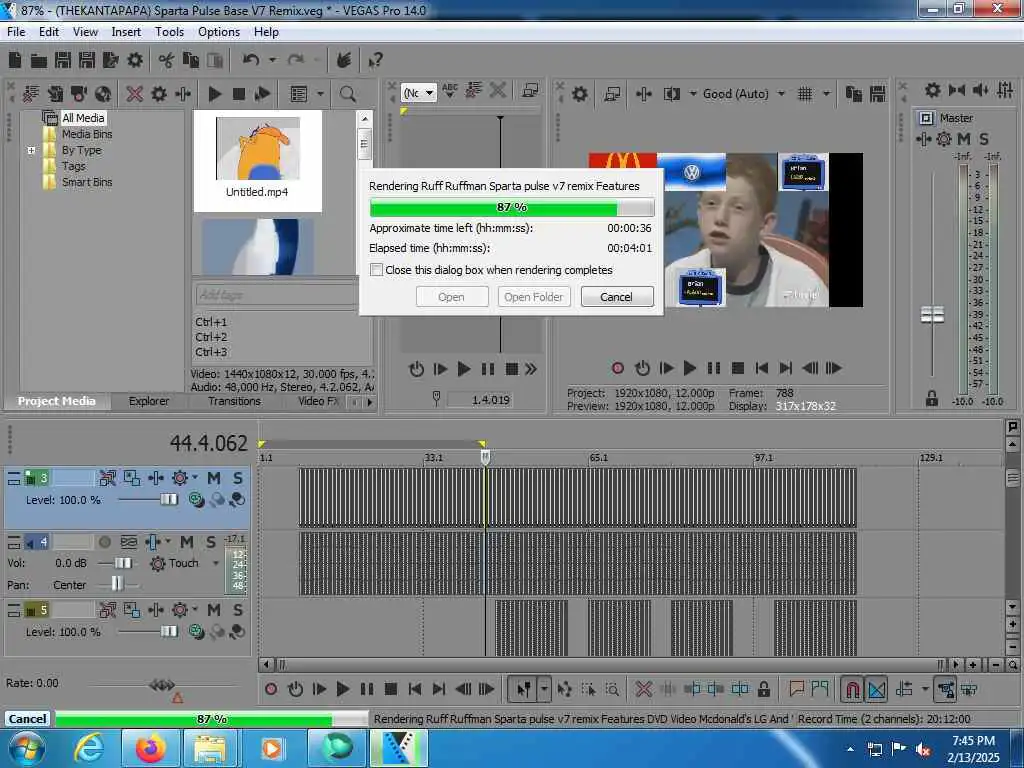
Task: Select the Envelope Edit tool in timeline toolbar
Action: click(565, 689)
